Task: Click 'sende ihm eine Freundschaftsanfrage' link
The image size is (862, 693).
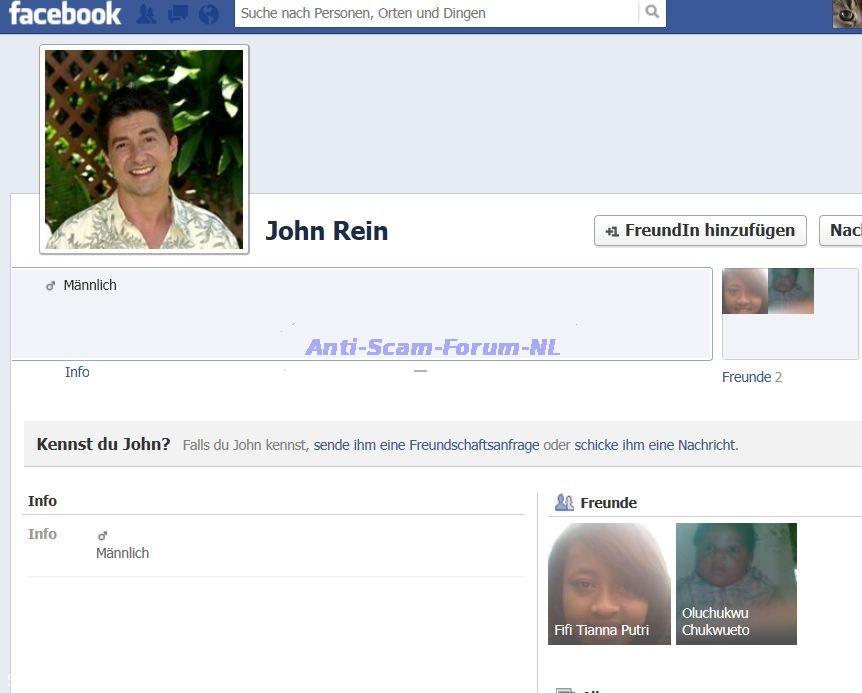Action: point(426,445)
